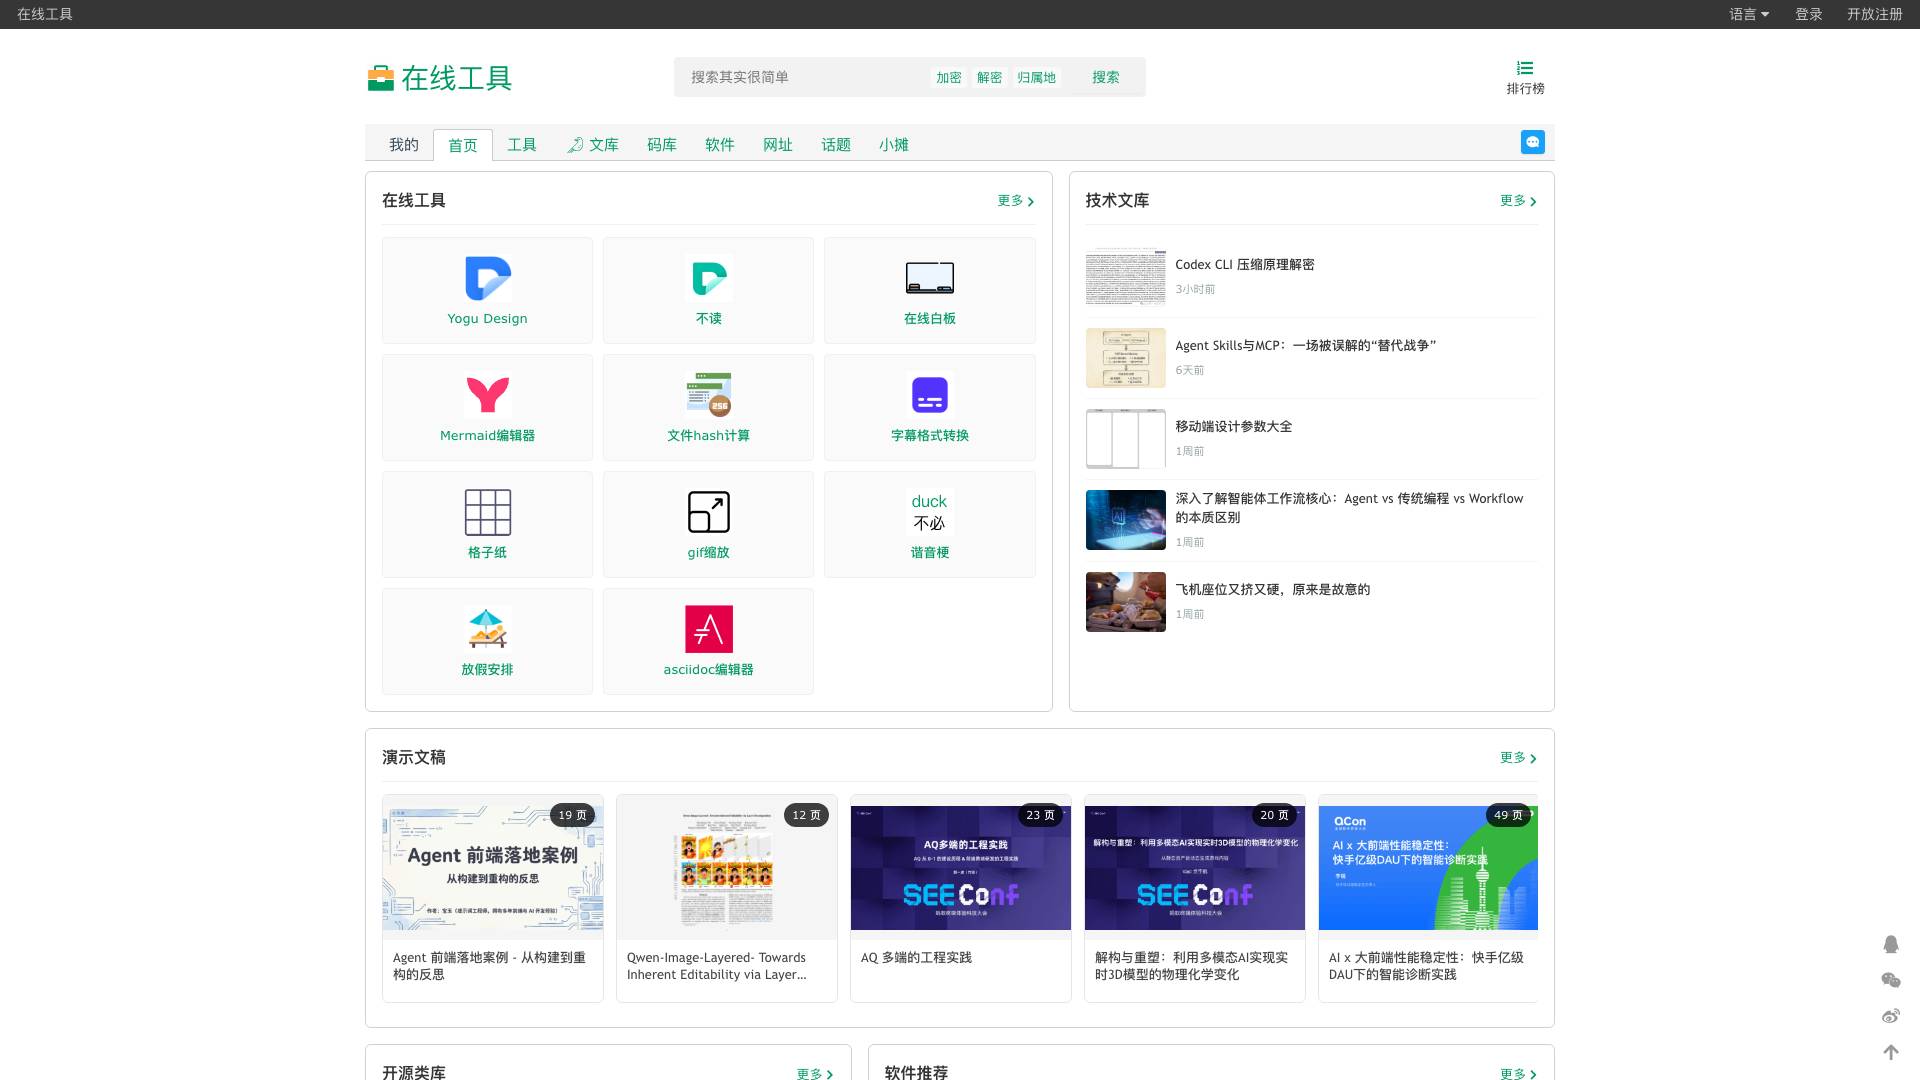Open the Mermaid编辑器 tool icon
The image size is (1920, 1080).
pos(487,396)
